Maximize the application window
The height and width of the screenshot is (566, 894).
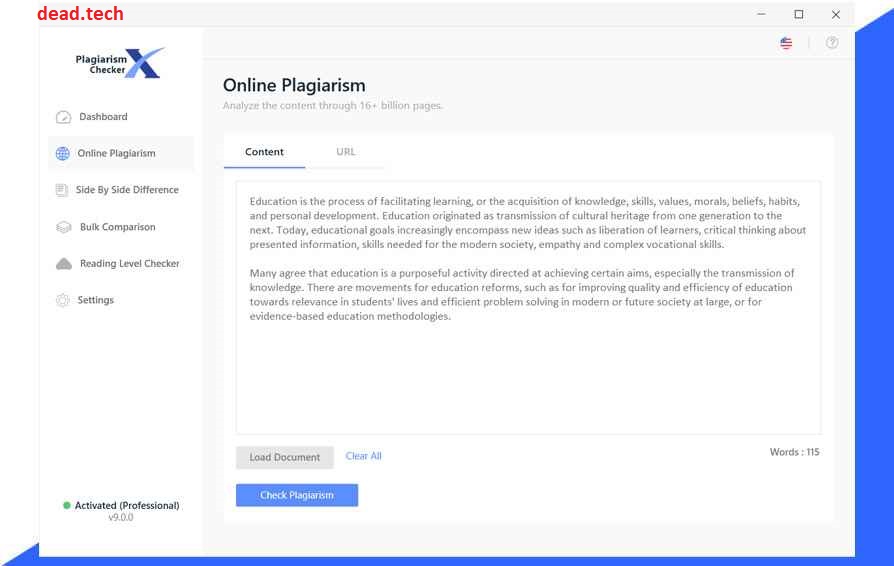[799, 14]
